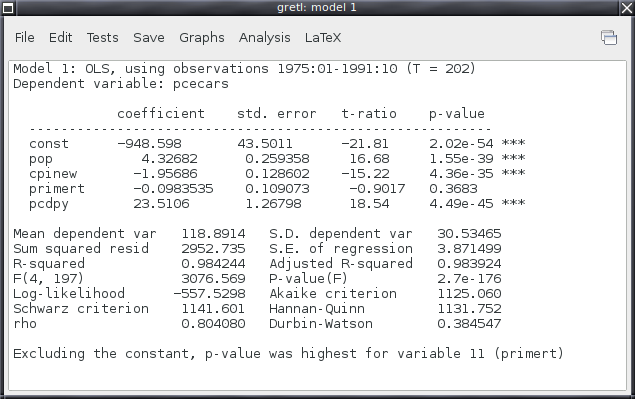Click the pcdpy coefficient 23.5106

coord(161,204)
